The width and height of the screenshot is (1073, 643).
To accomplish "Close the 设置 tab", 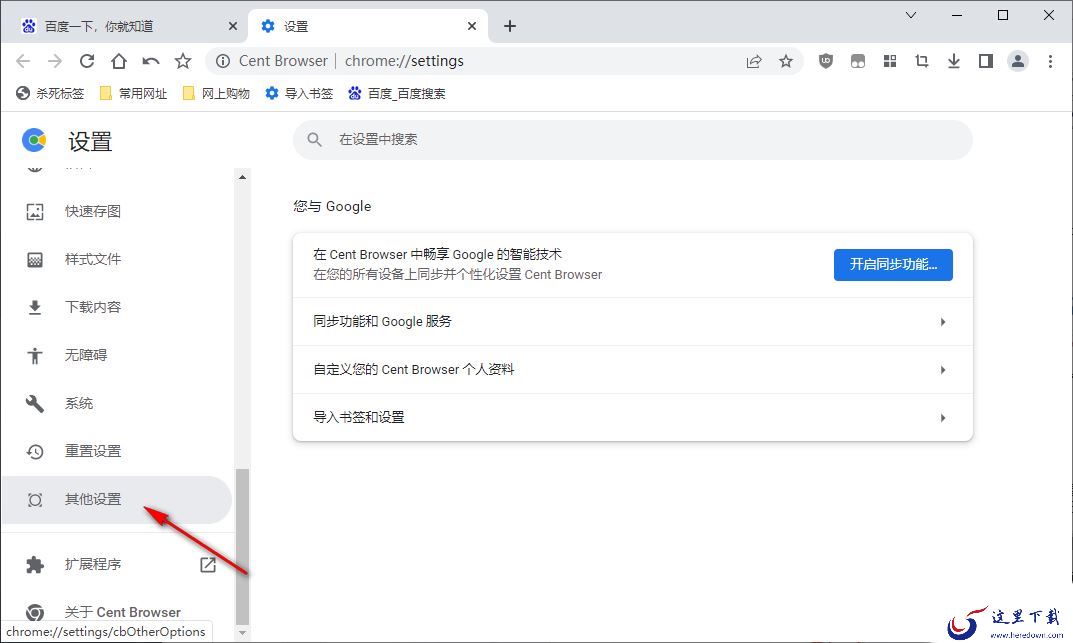I will click(472, 26).
